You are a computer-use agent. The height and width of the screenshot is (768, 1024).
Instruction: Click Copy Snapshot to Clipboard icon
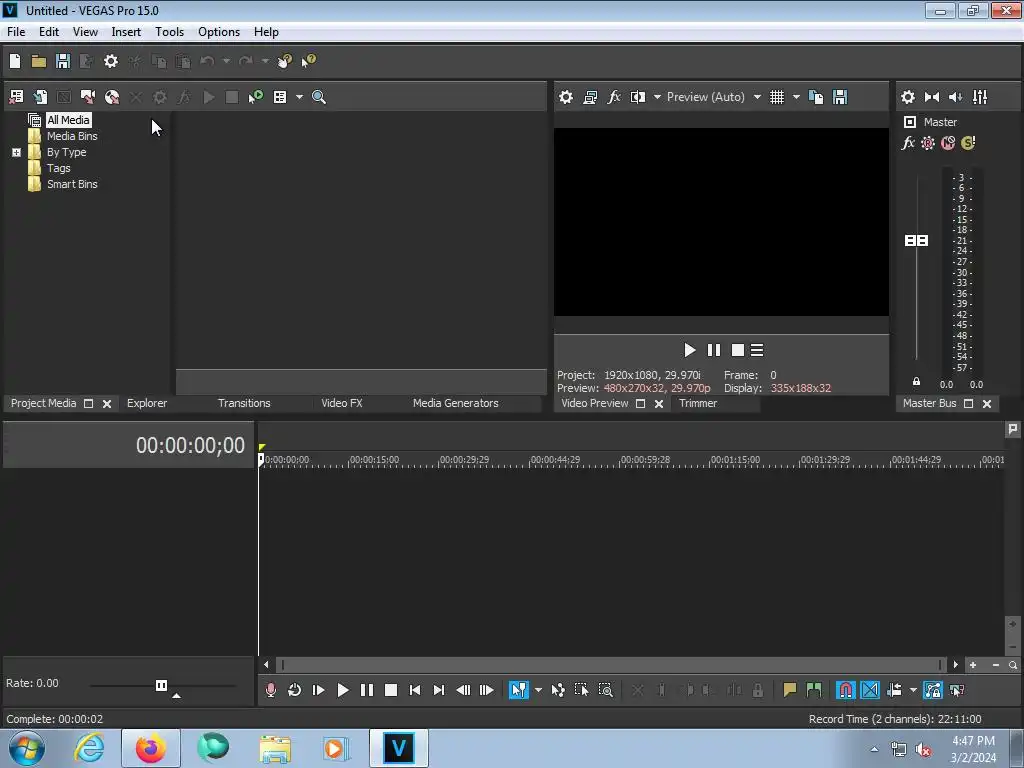(x=816, y=97)
